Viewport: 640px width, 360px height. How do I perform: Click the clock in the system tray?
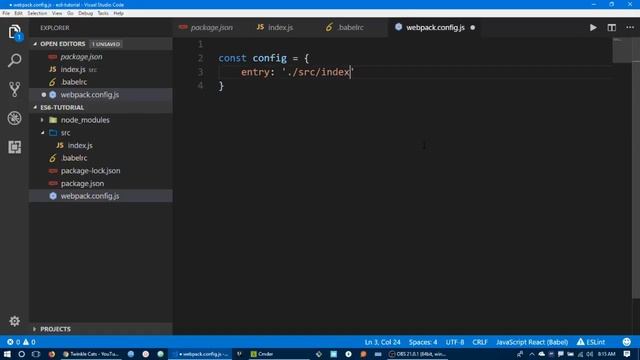pos(607,354)
